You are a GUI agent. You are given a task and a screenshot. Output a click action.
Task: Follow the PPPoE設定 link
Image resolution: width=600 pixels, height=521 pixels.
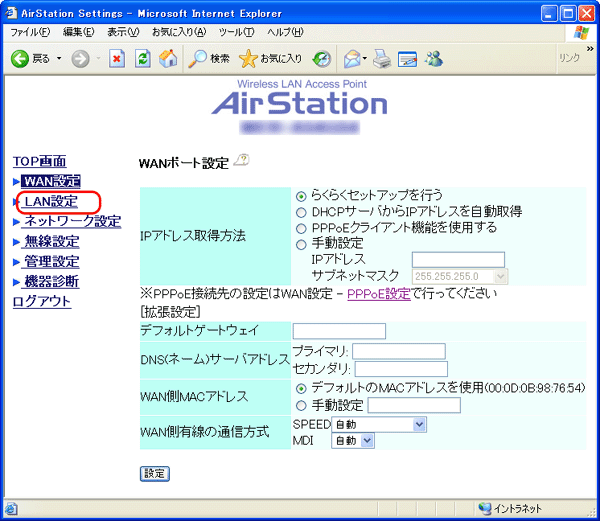coord(379,294)
